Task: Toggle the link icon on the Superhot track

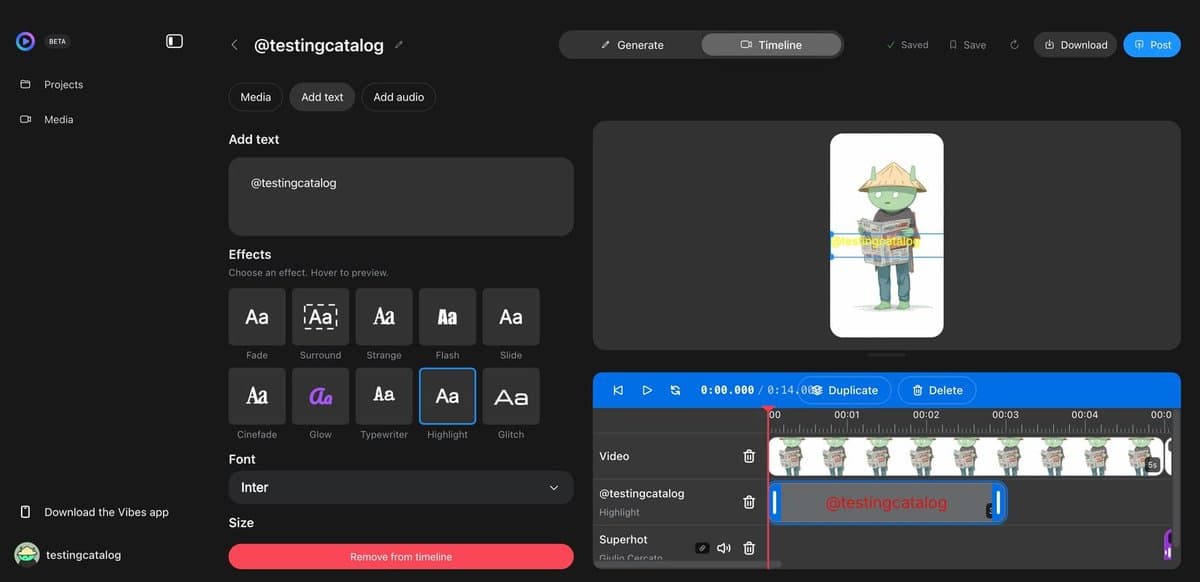Action: coord(701,547)
